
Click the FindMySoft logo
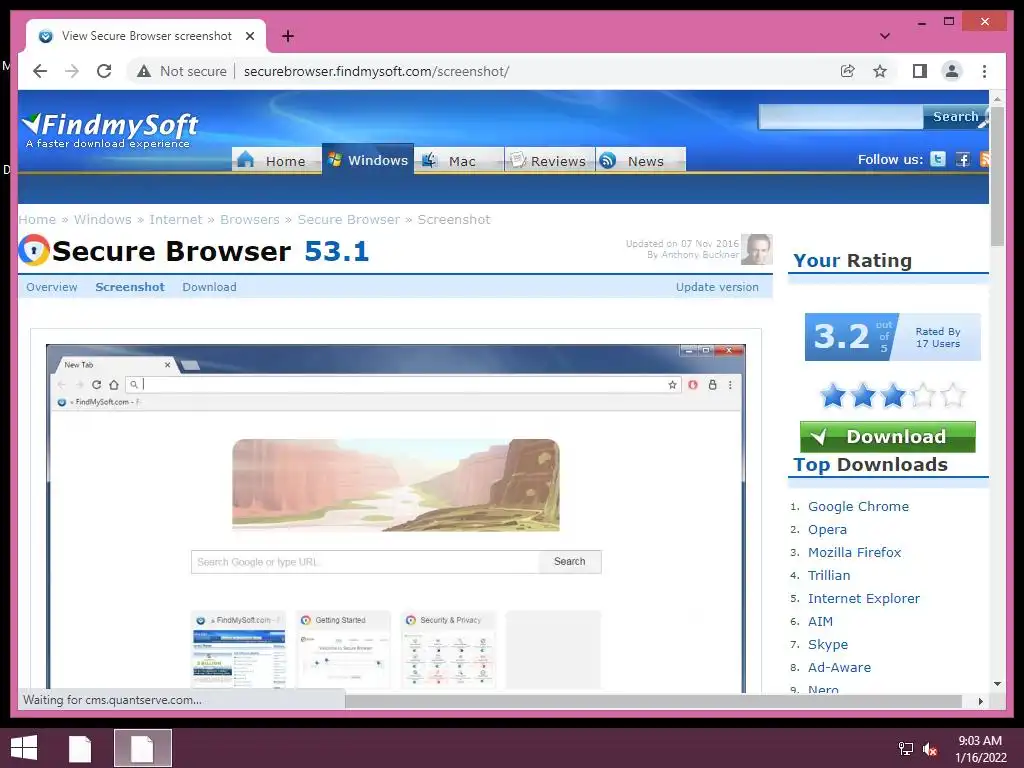click(110, 129)
